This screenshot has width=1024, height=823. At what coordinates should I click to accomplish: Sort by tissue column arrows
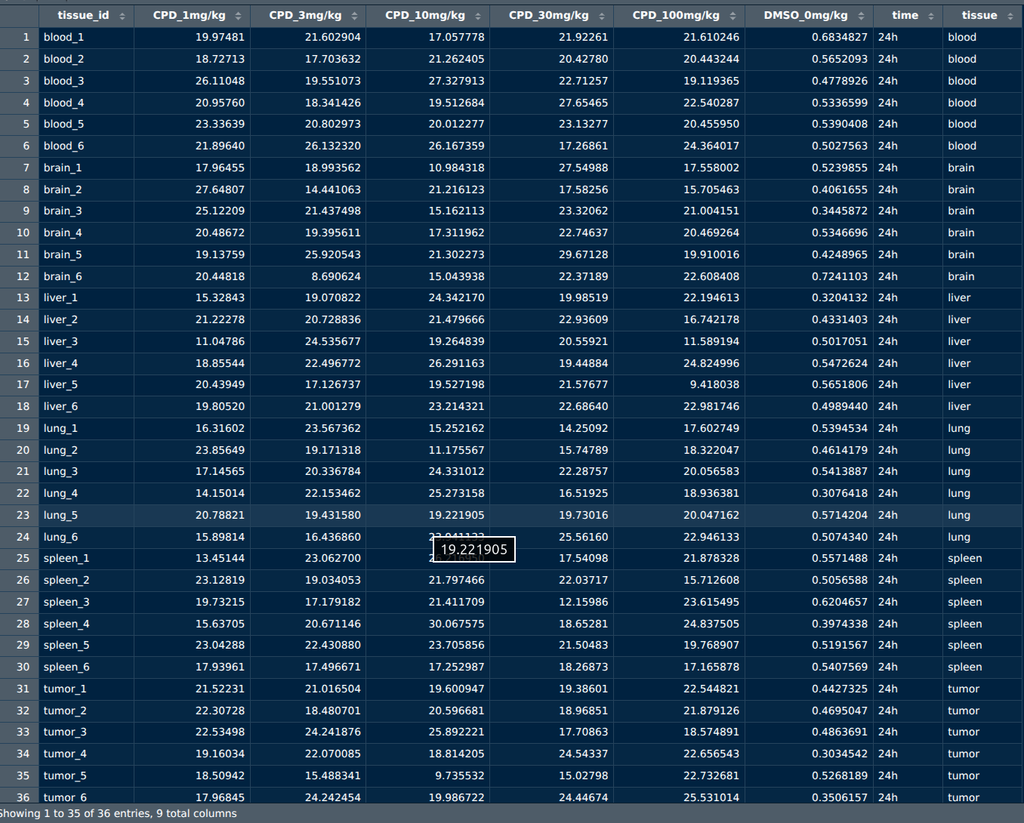[1010, 16]
